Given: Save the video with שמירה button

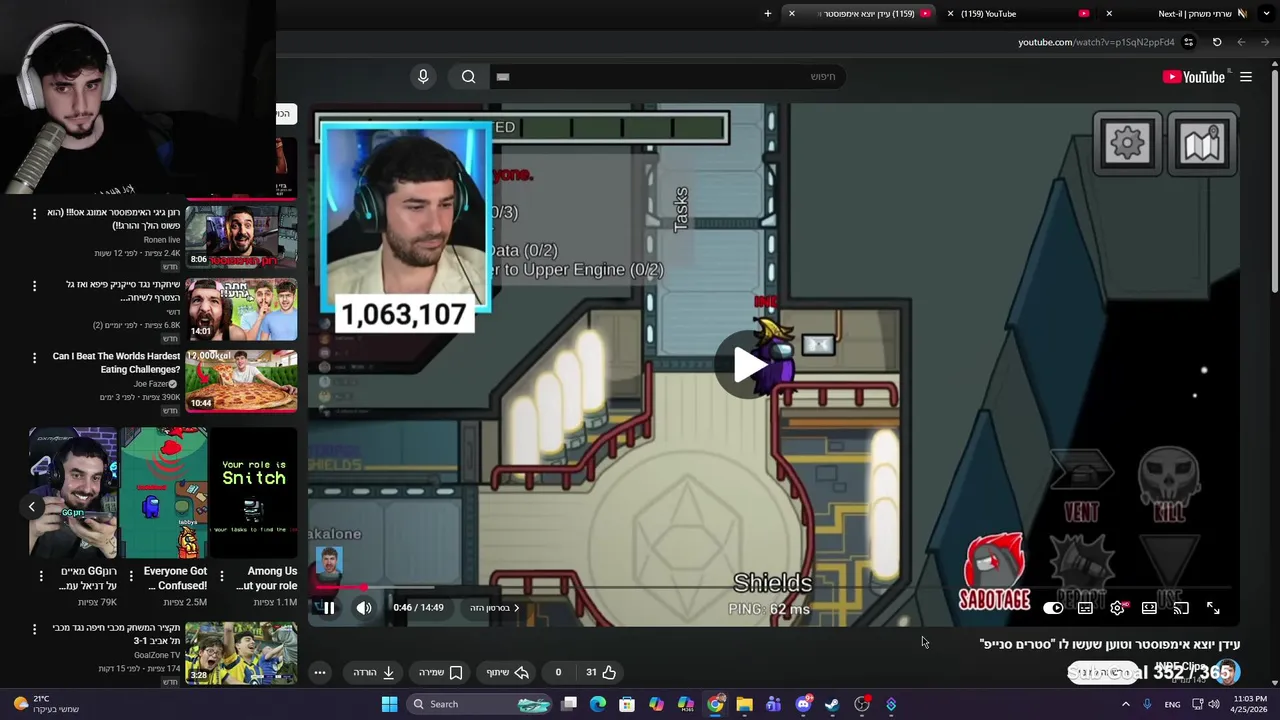Looking at the screenshot, I should tap(441, 672).
